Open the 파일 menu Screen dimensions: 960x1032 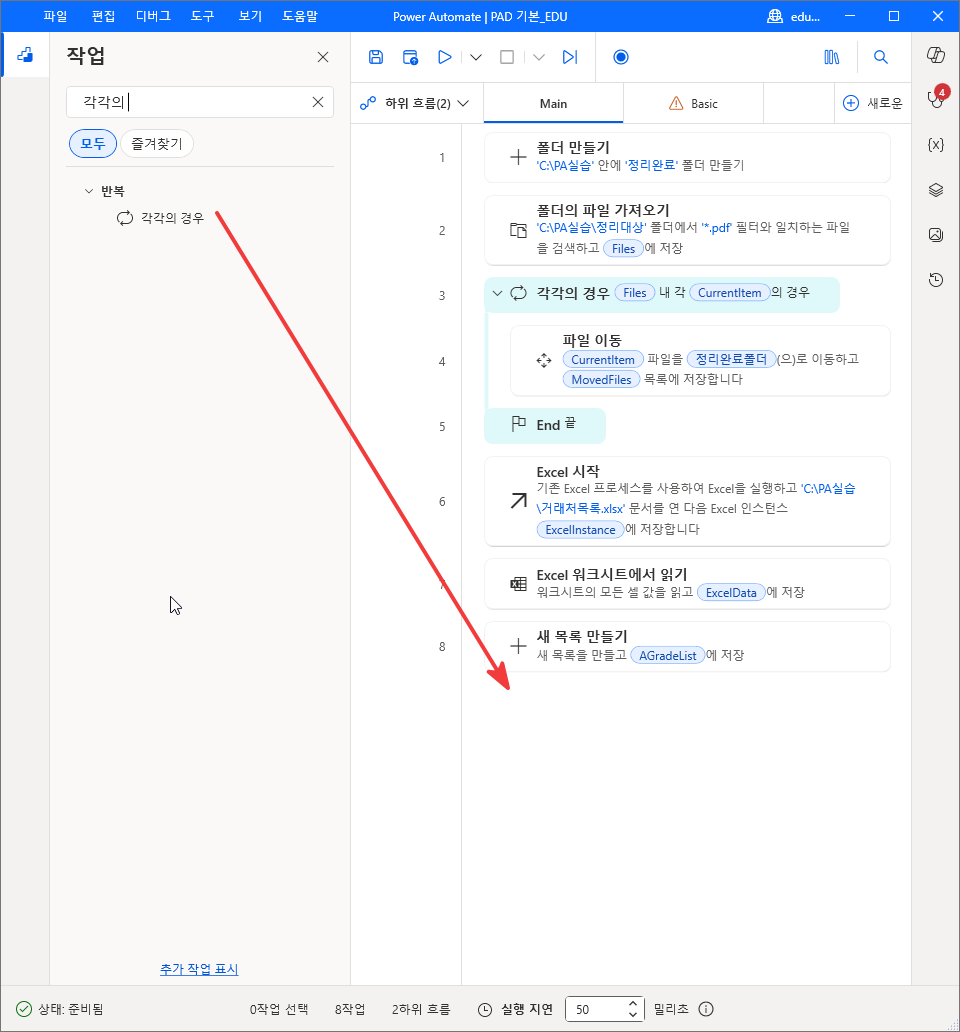click(55, 16)
